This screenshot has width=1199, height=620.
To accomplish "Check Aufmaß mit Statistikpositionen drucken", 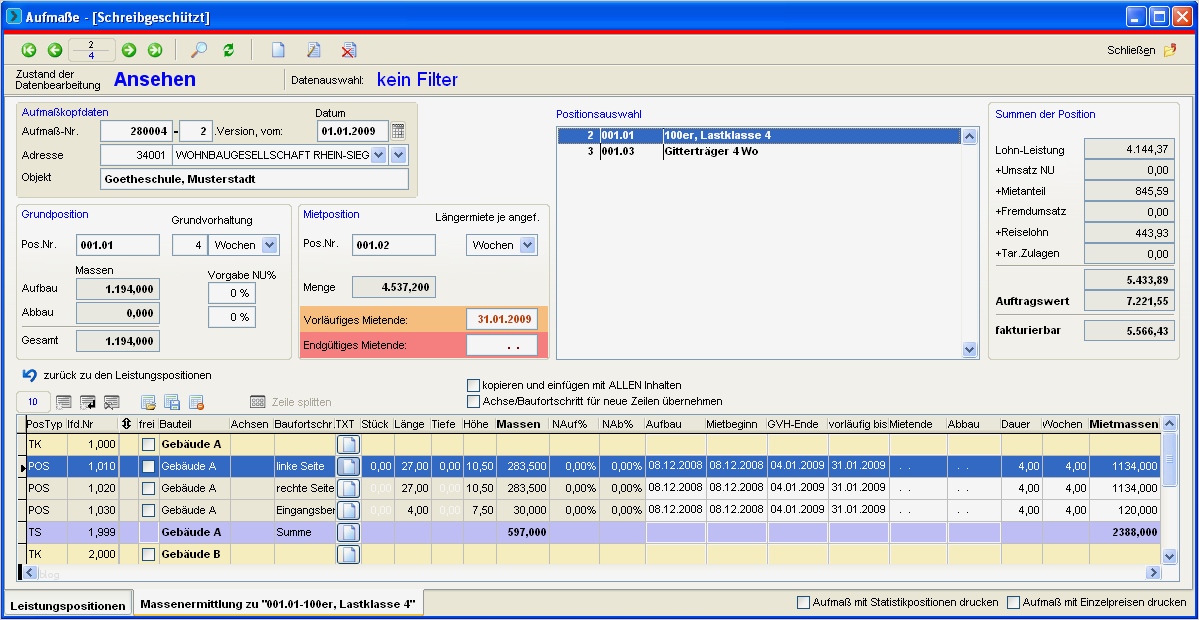I will coord(803,603).
